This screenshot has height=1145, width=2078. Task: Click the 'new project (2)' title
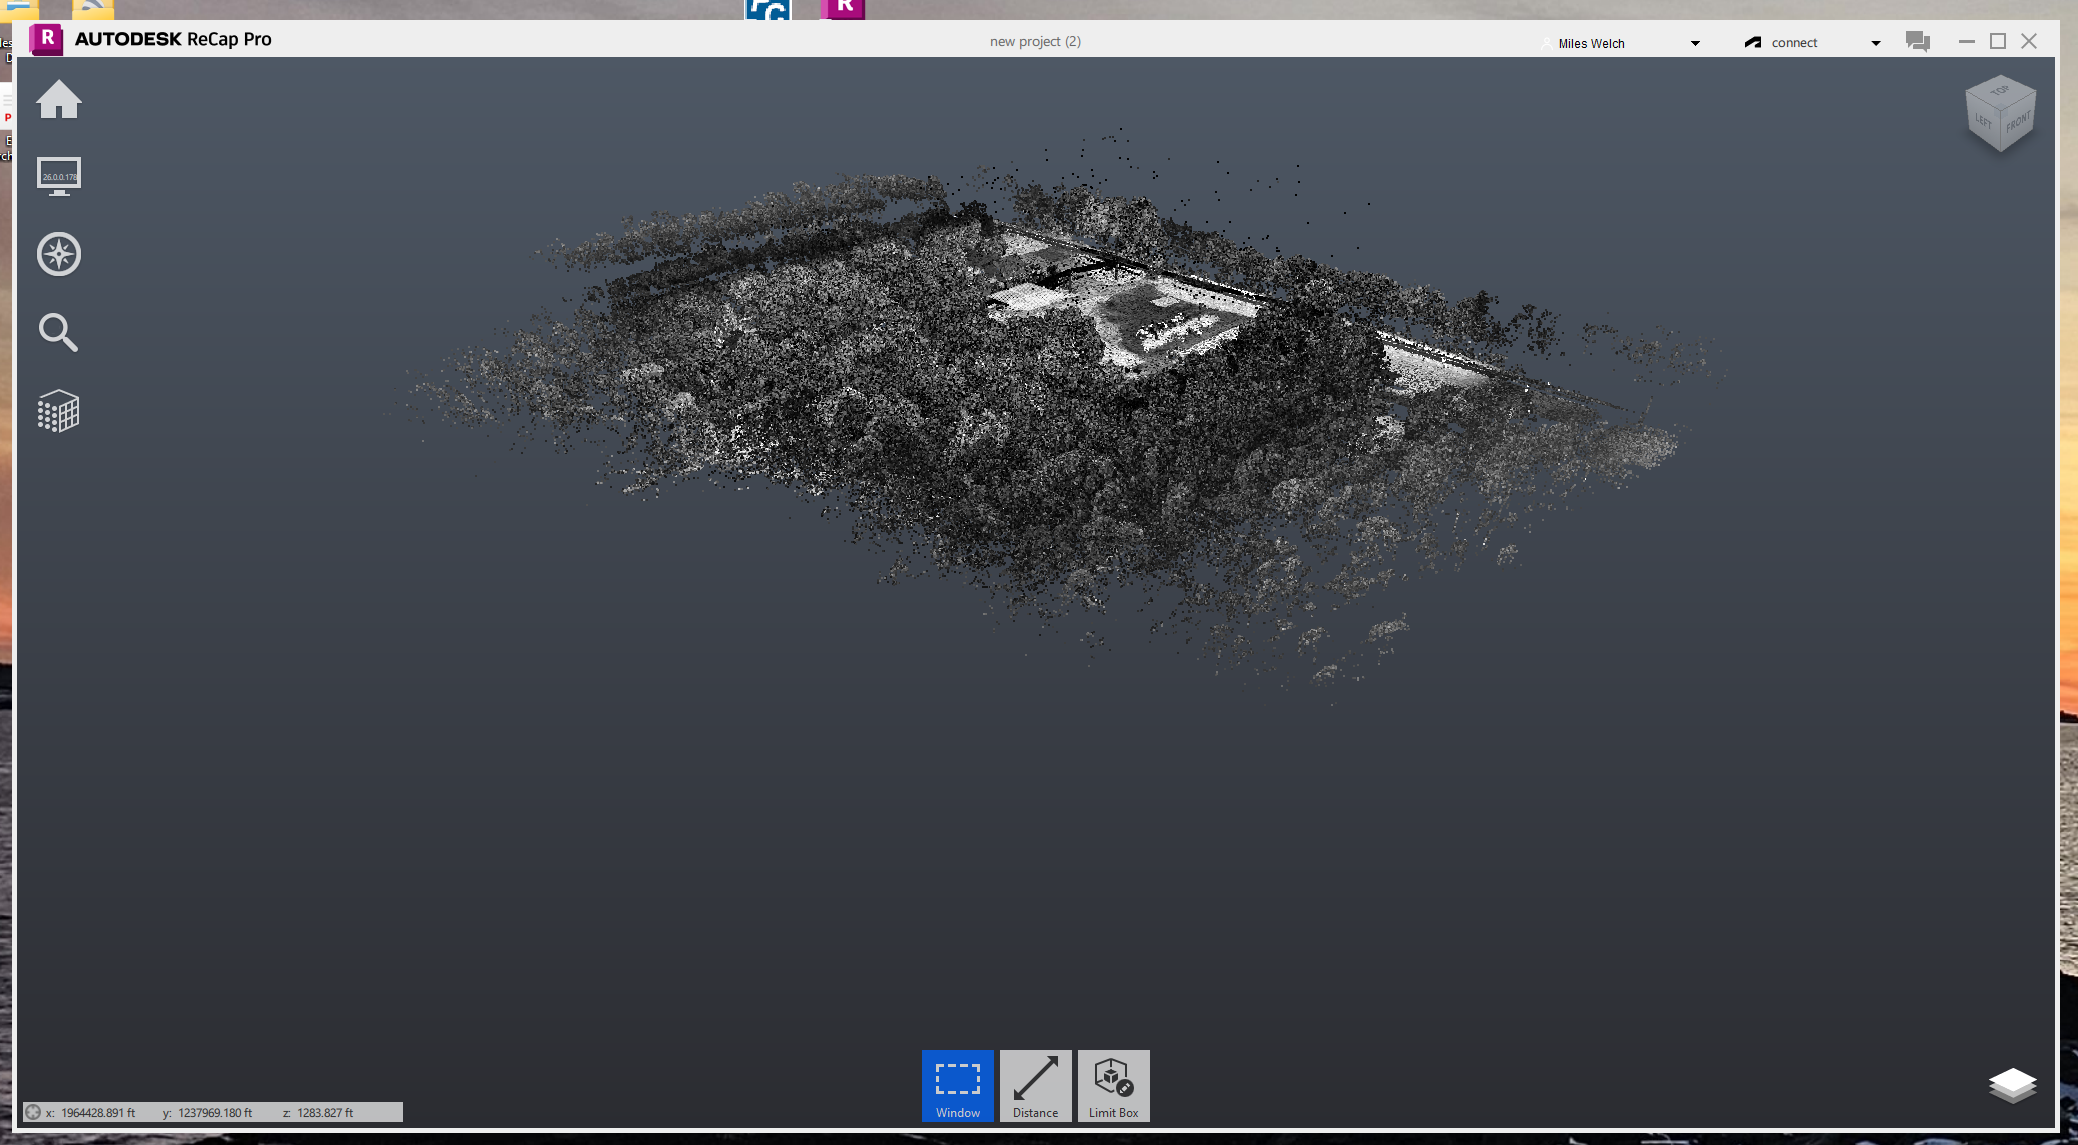[1035, 41]
